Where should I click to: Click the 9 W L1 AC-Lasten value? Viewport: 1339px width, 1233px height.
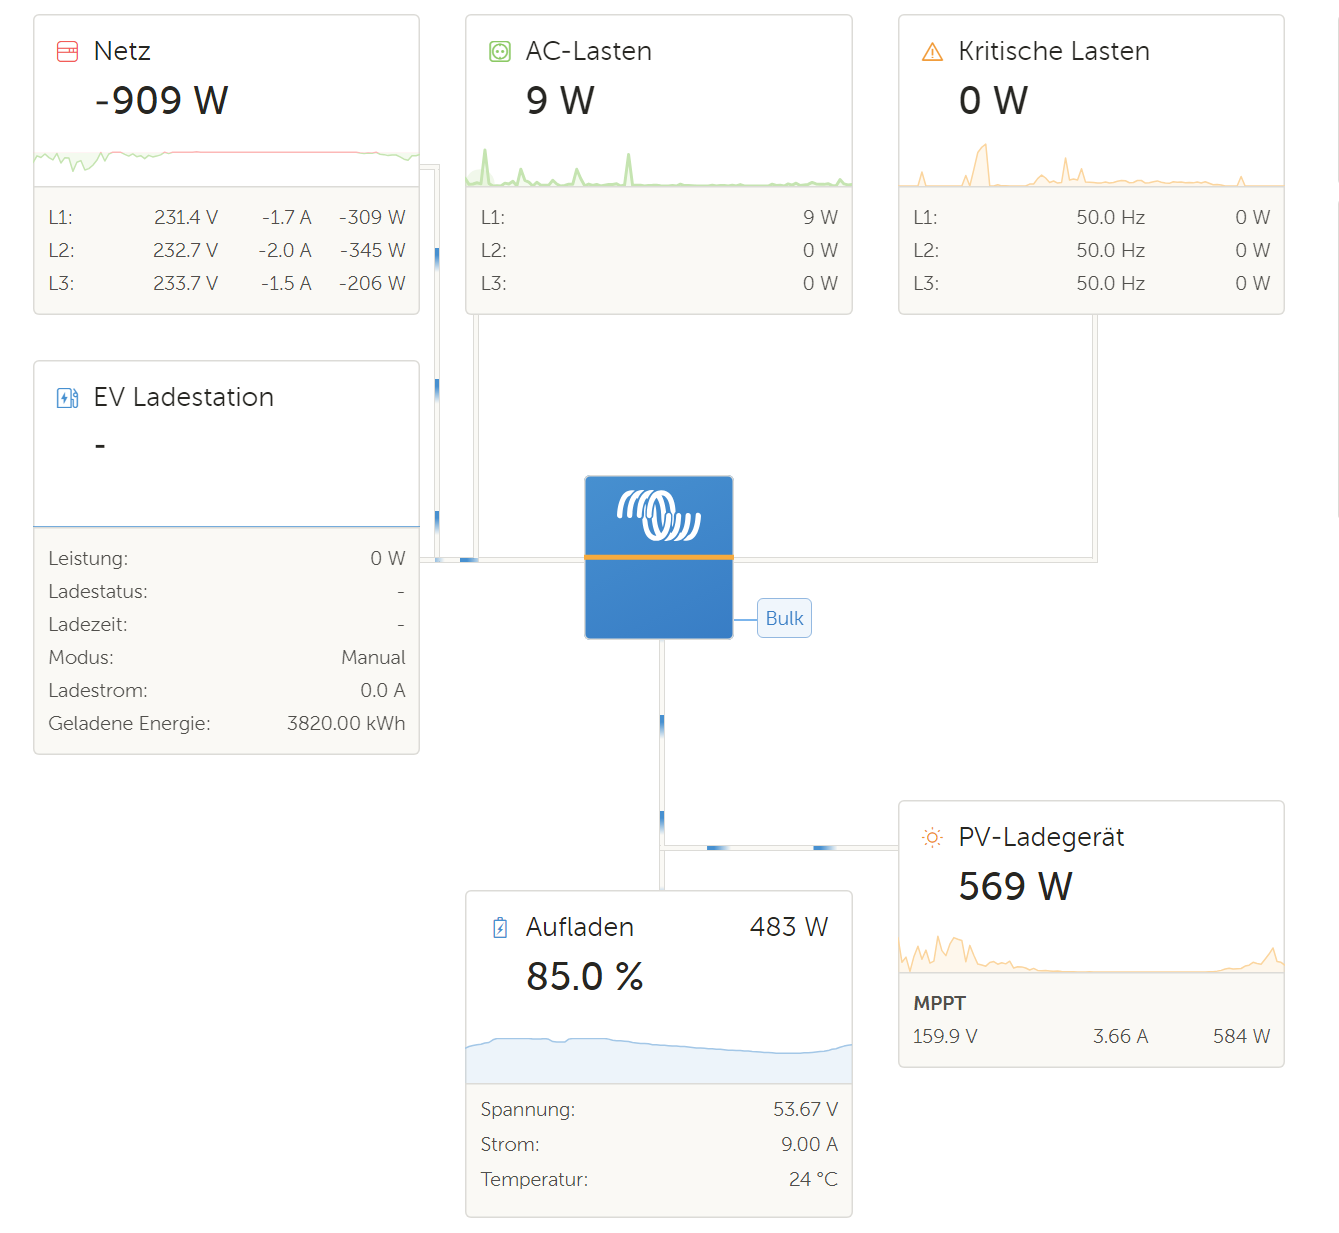pyautogui.click(x=820, y=217)
